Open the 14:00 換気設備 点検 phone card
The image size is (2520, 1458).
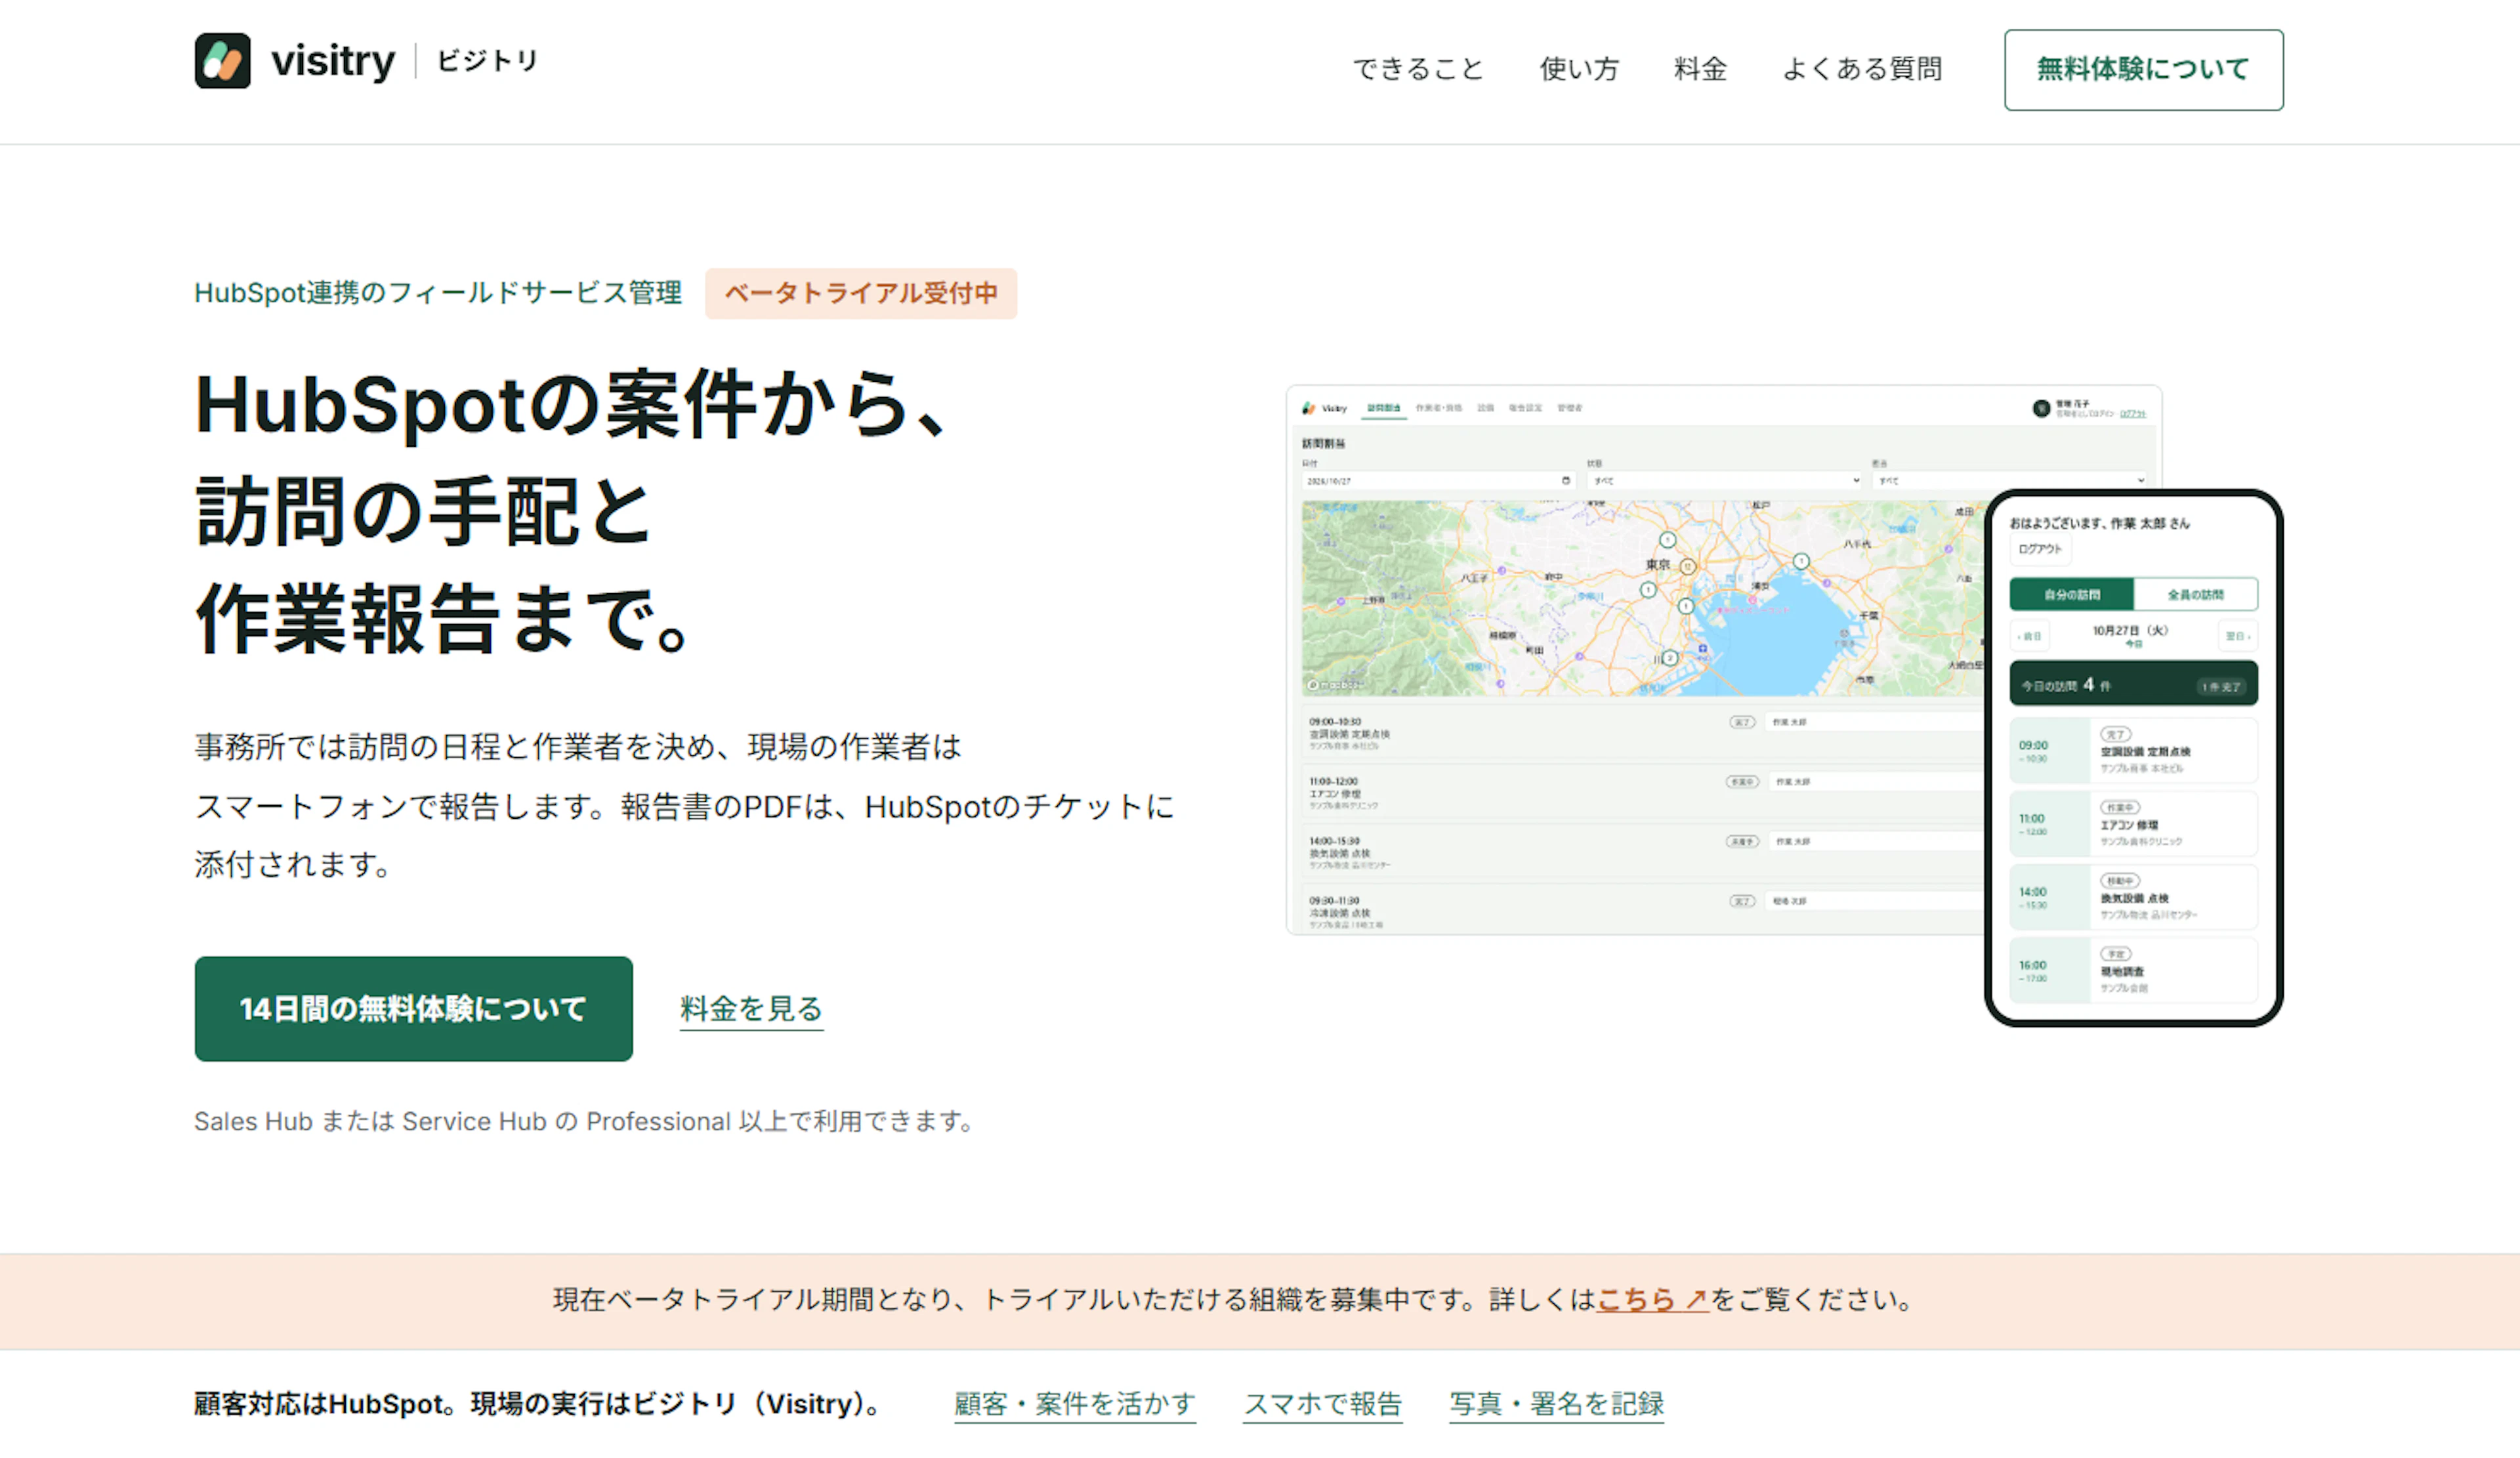coord(2133,898)
